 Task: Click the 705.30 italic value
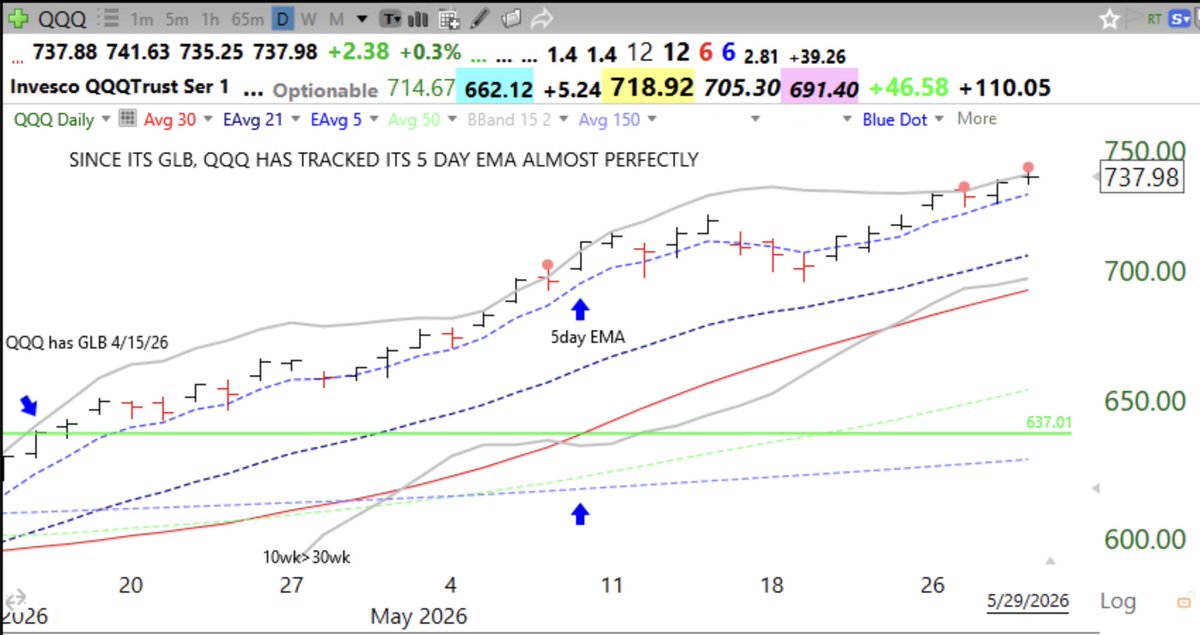coord(741,88)
